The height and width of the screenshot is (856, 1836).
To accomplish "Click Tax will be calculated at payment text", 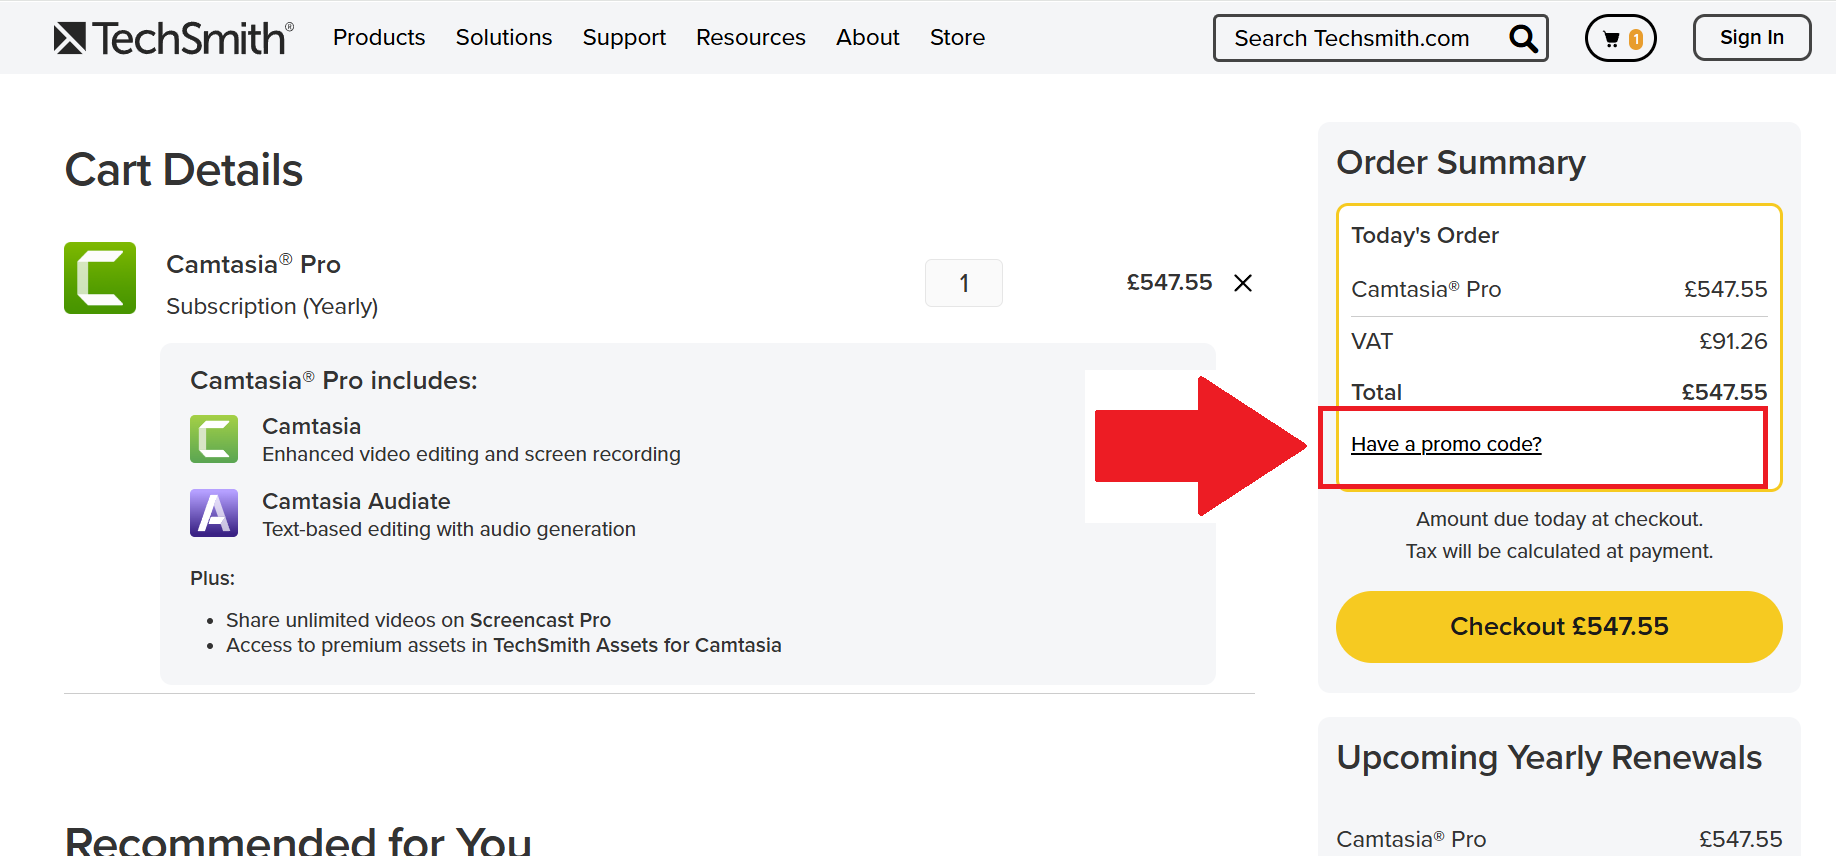I will tap(1559, 551).
